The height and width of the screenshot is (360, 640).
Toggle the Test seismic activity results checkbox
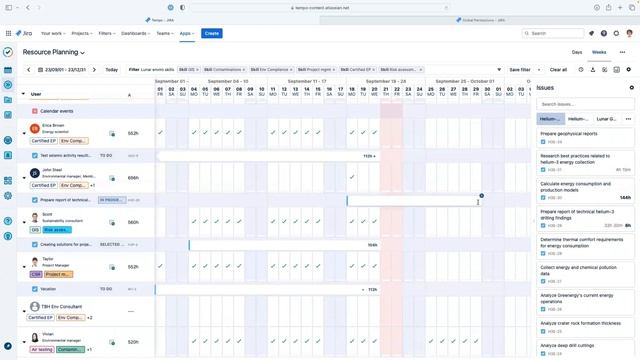pyautogui.click(x=35, y=156)
